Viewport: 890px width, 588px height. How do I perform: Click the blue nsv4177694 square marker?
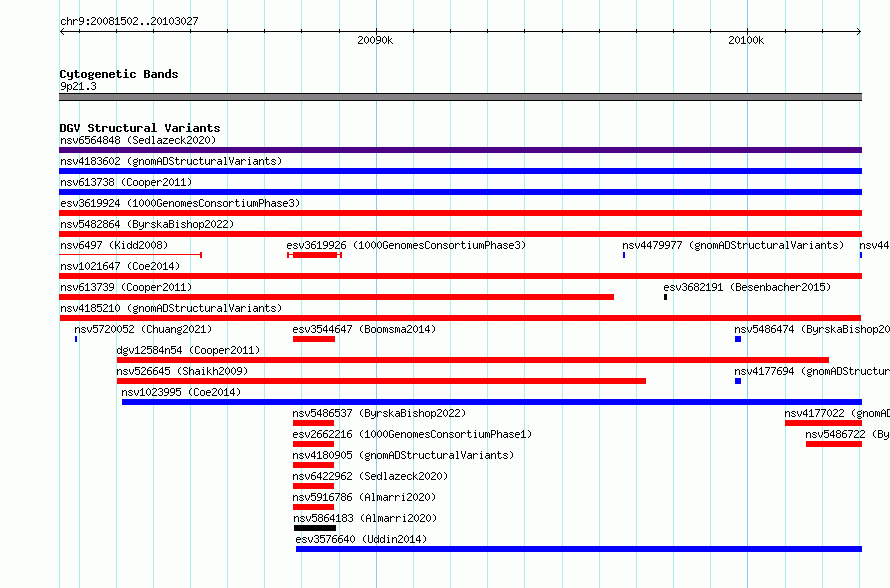pyautogui.click(x=738, y=381)
